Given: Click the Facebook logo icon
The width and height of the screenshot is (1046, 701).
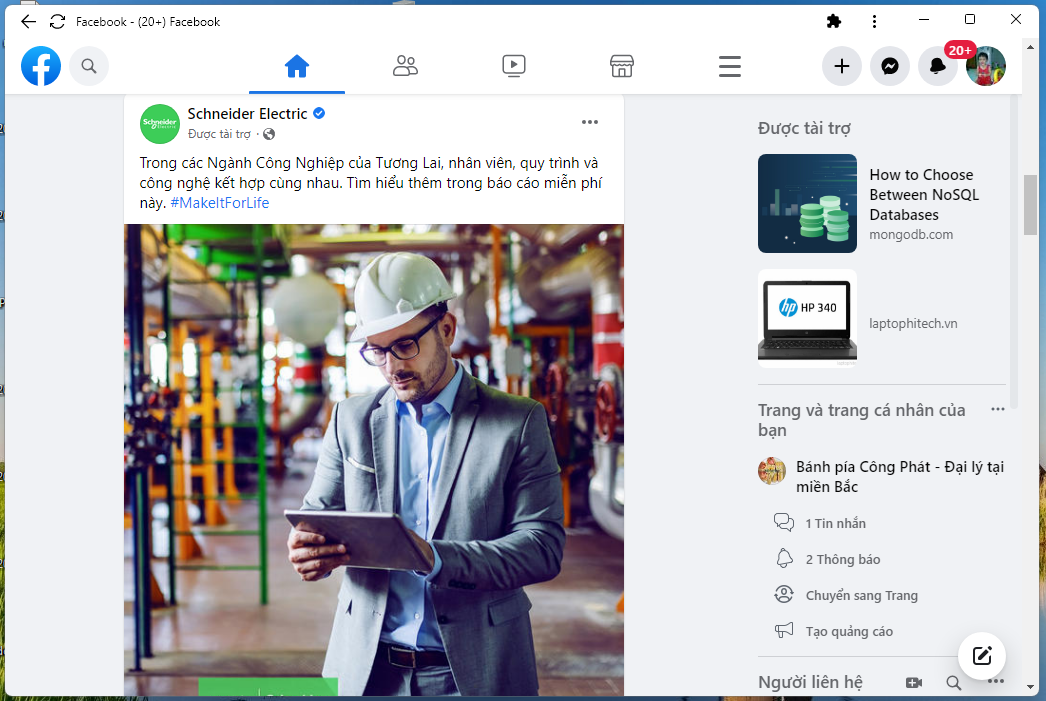Looking at the screenshot, I should 41,66.
